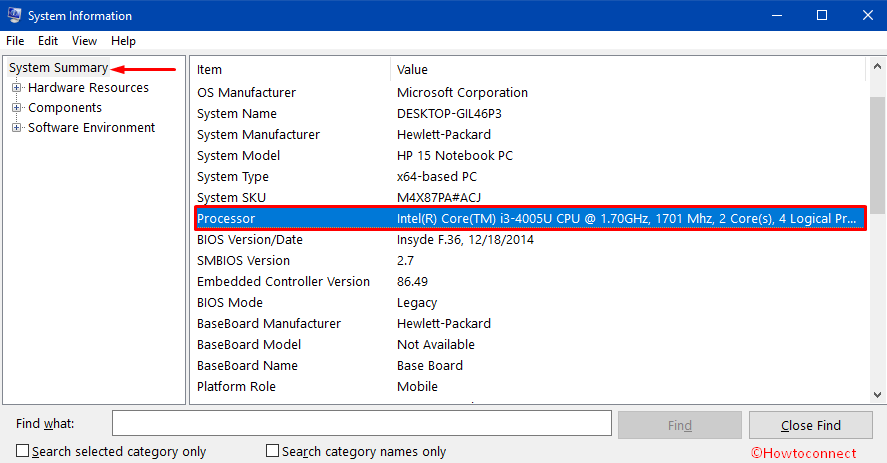This screenshot has width=887, height=463.
Task: Open the Help menu
Action: pos(123,41)
